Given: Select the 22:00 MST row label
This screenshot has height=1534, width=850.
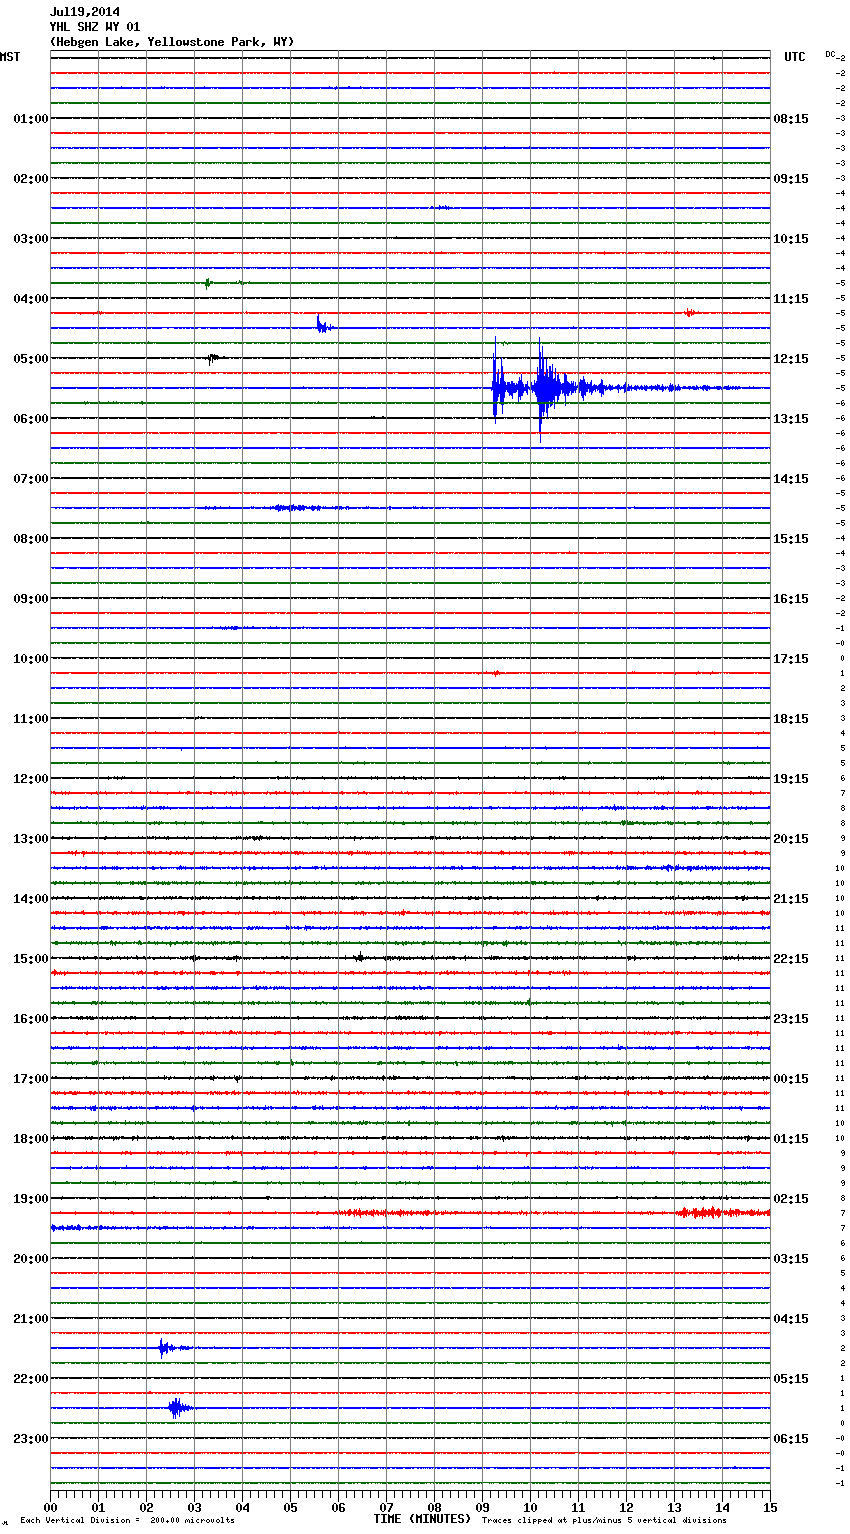Looking at the screenshot, I should pyautogui.click(x=30, y=1378).
